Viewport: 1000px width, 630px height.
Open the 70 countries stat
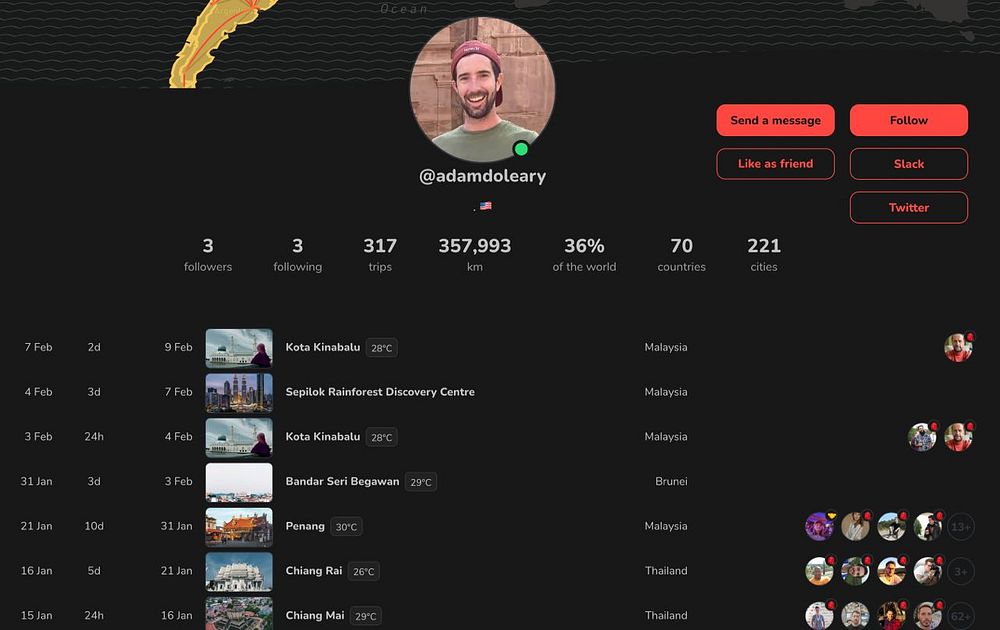[x=681, y=254]
